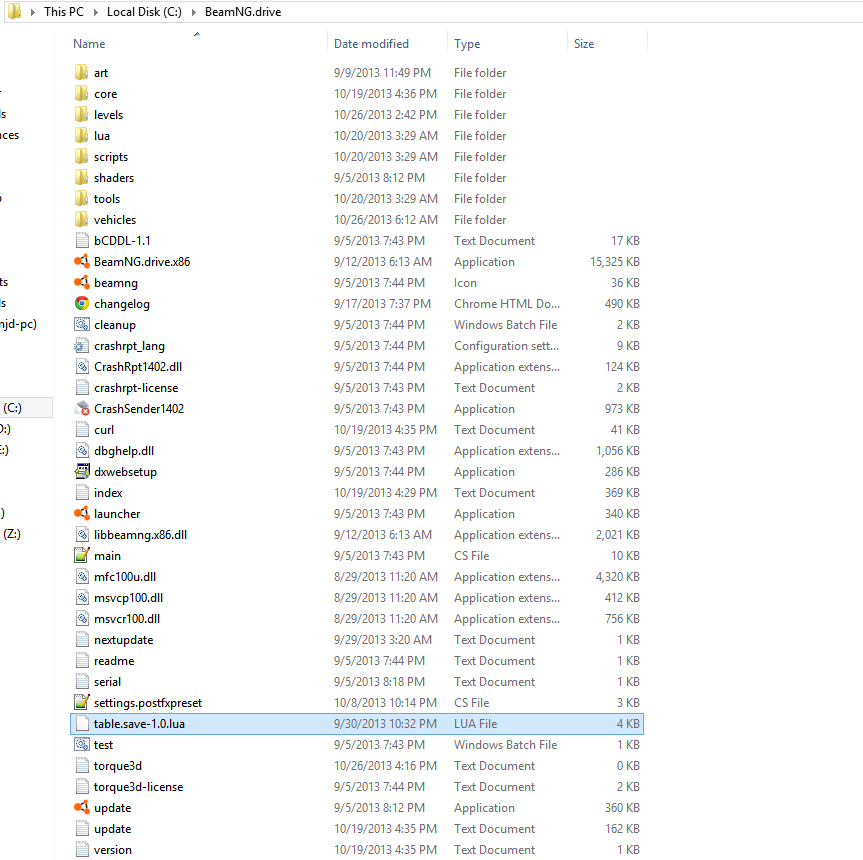Sort by the Size column header

coord(584,43)
